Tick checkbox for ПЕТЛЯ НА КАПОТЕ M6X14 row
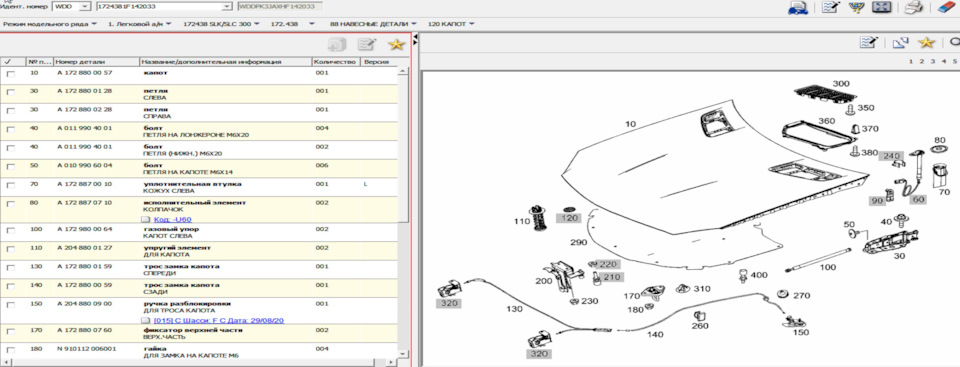Image resolution: width=960 pixels, height=367 pixels. tap(10, 167)
